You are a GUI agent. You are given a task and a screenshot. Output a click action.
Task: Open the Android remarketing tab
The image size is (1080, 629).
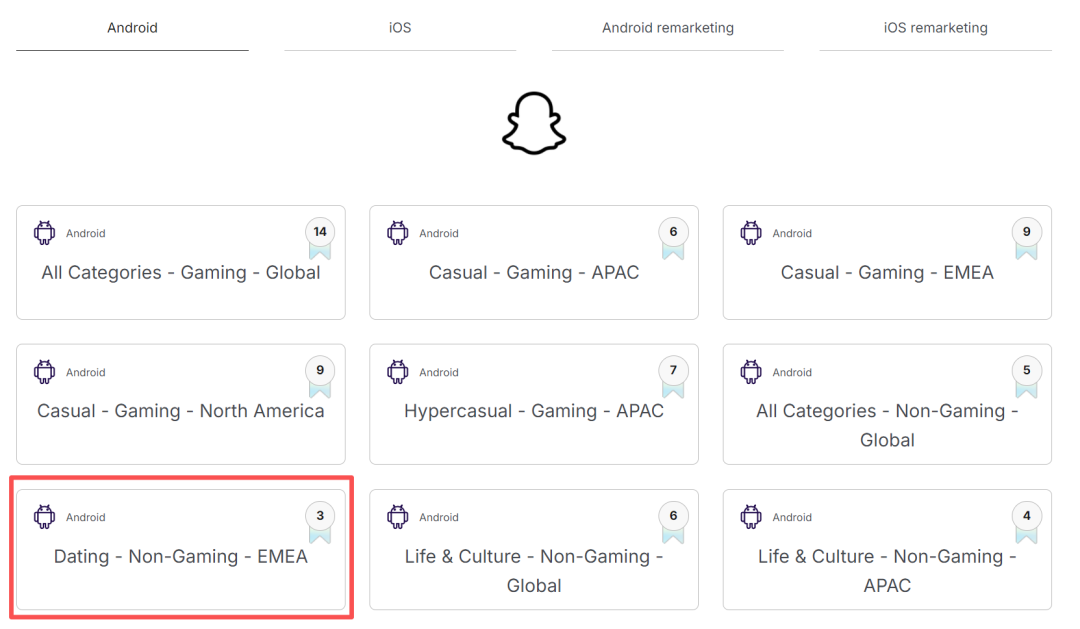pos(667,28)
